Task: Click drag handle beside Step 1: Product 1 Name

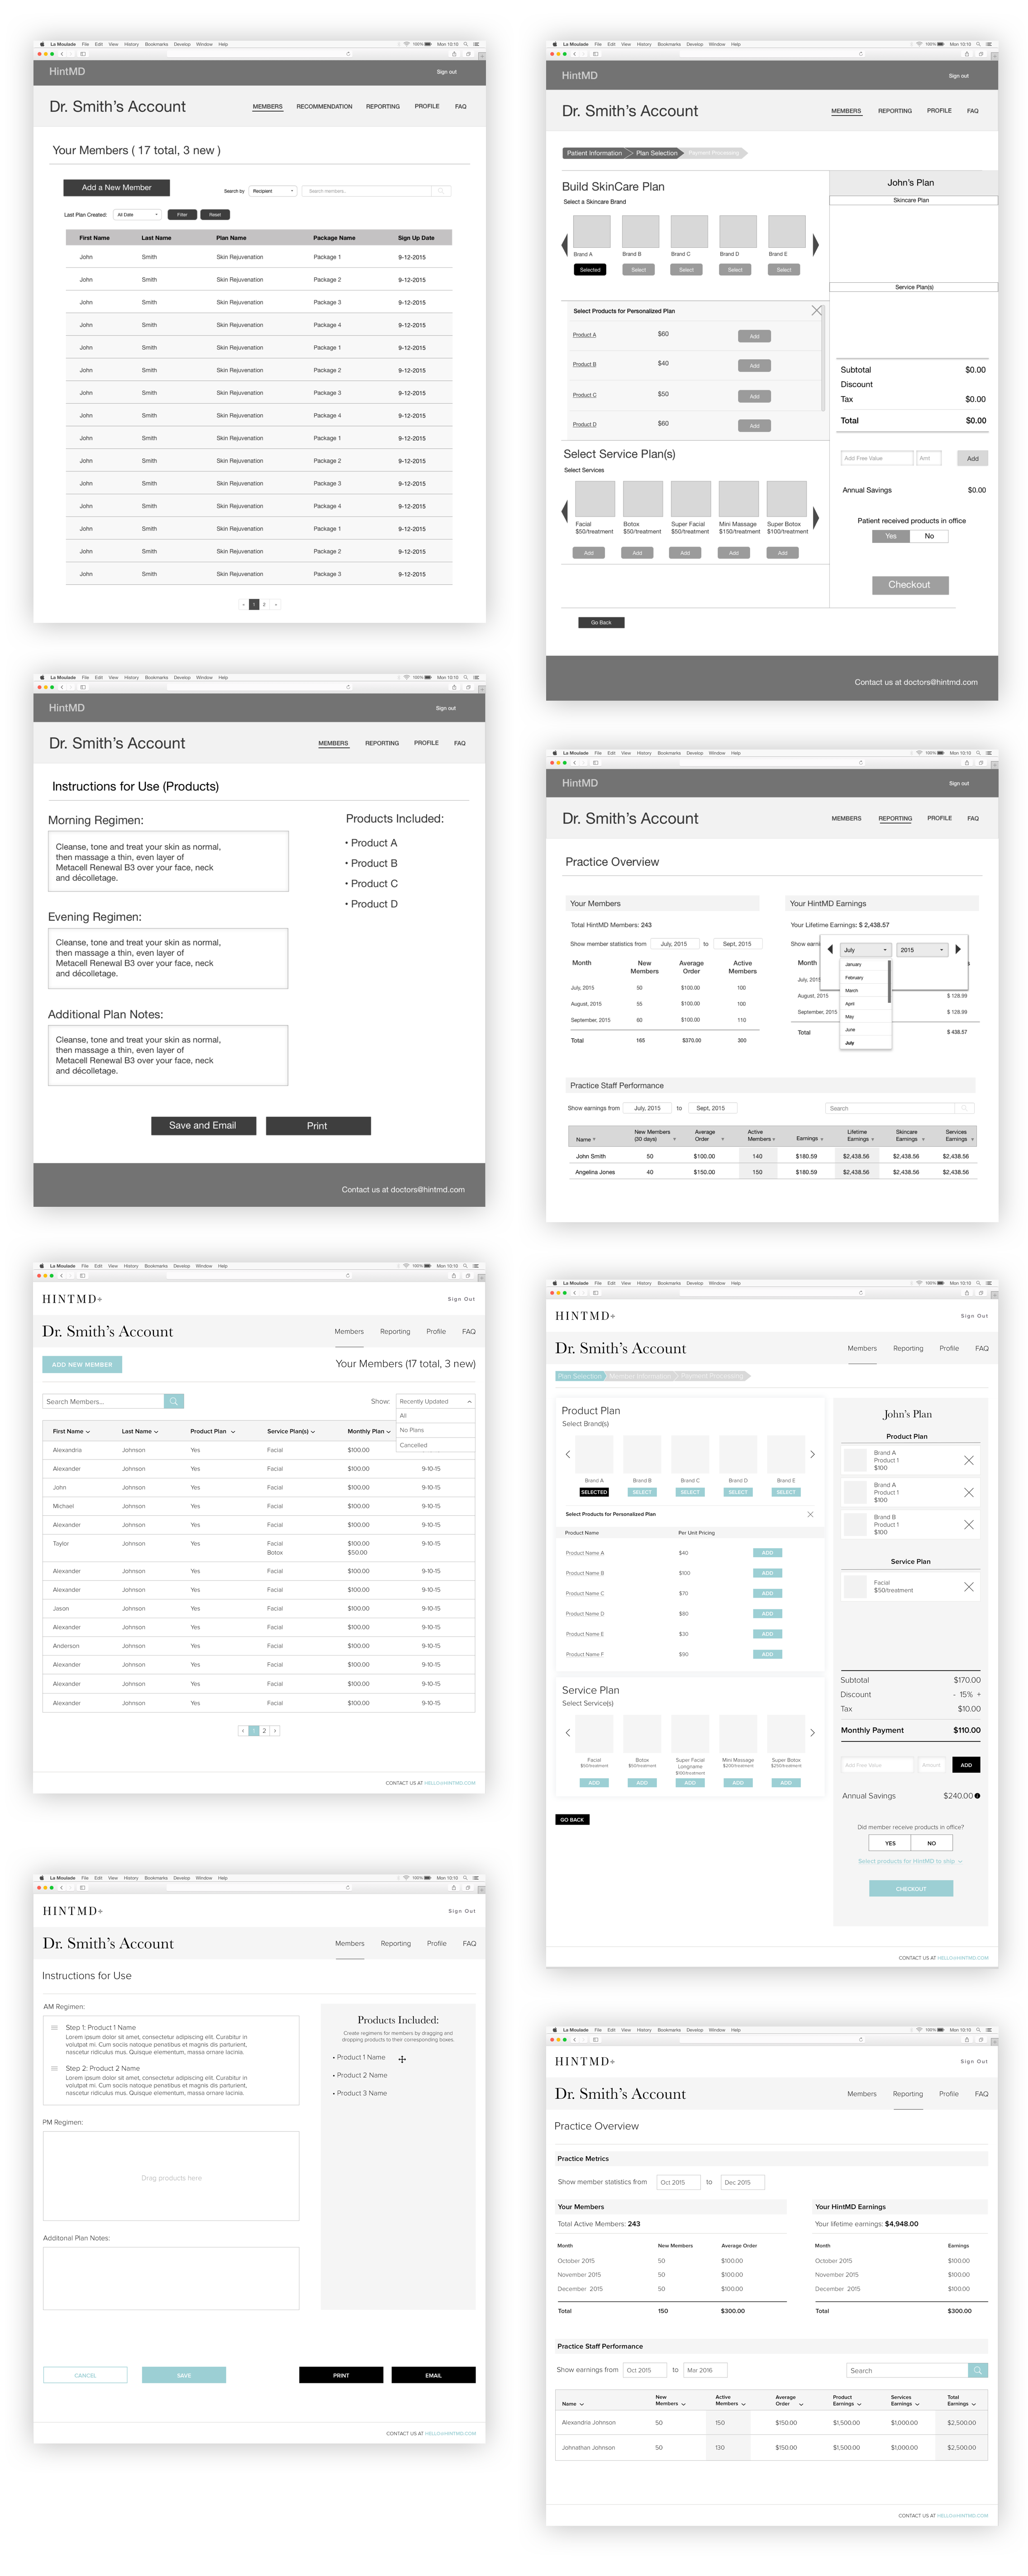Action: coord(54,2027)
